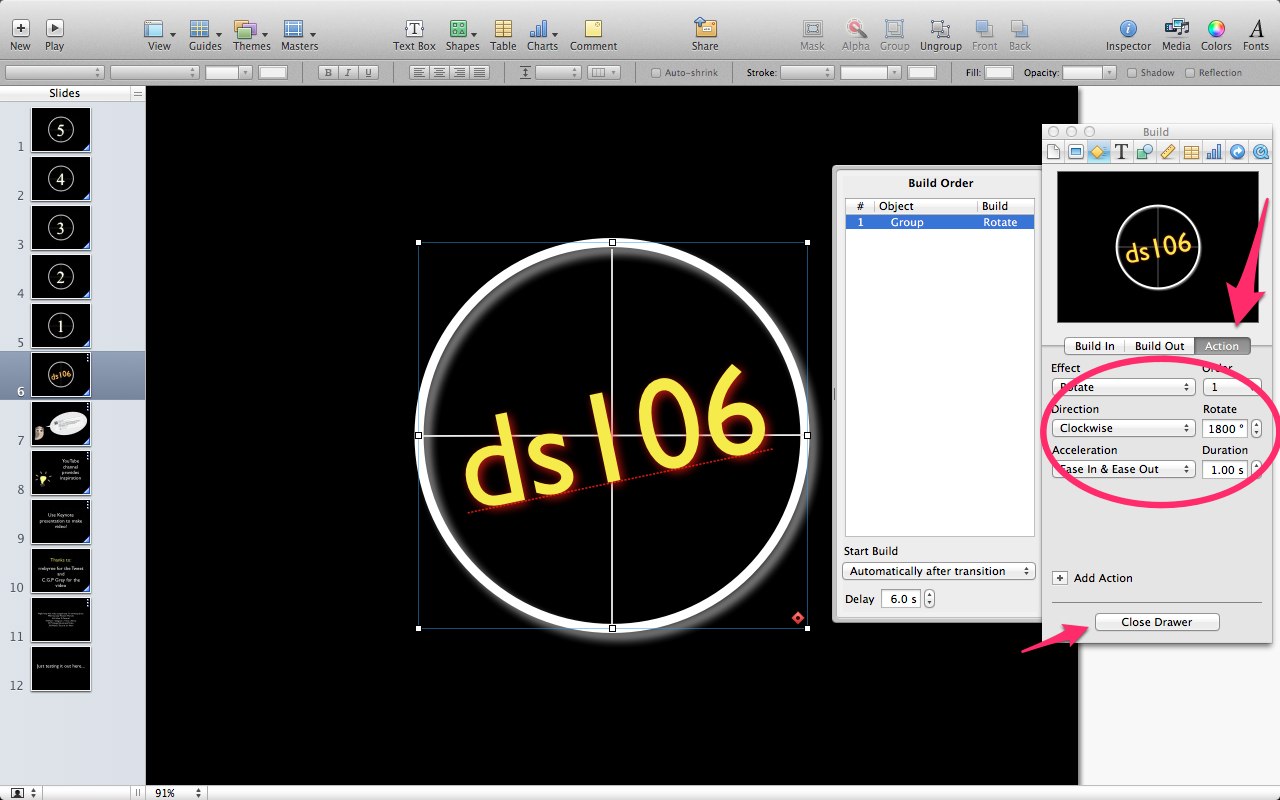Send object to Back
Viewport: 1280px width, 800px height.
1019,35
